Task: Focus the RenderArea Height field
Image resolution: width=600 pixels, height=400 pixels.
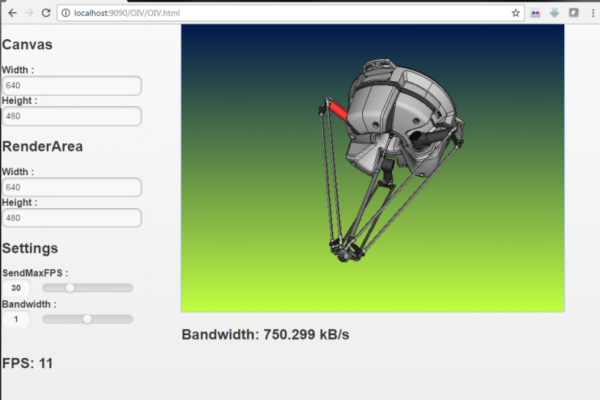Action: pos(71,217)
